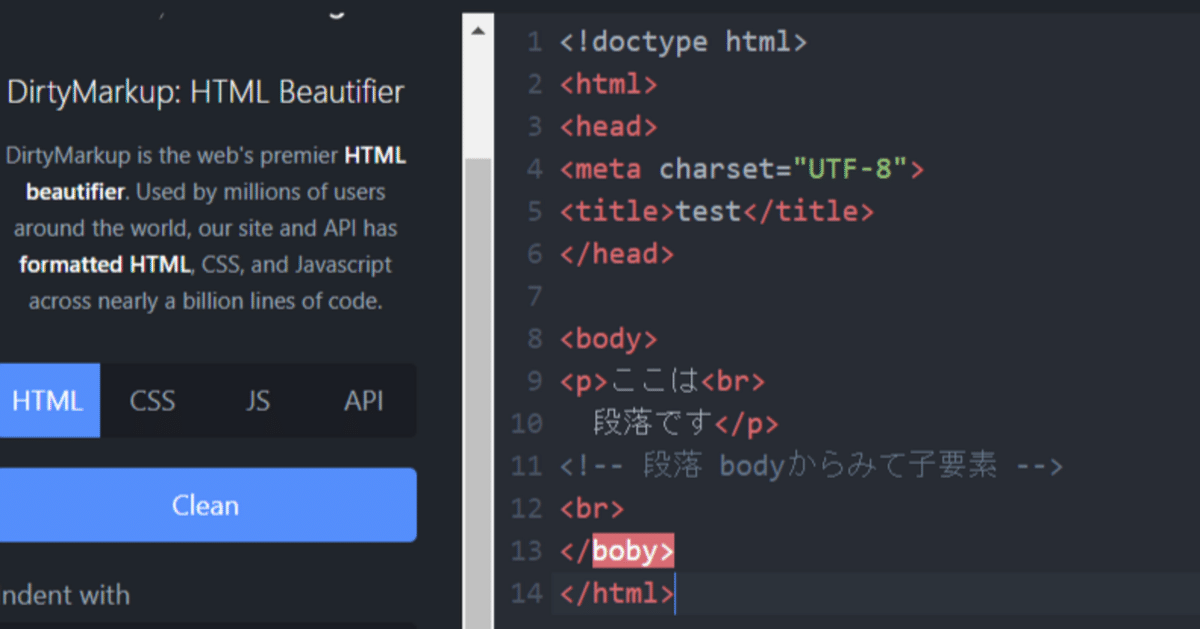Click the closing </html> tag
Screen dimensions: 1200x629
(617, 593)
